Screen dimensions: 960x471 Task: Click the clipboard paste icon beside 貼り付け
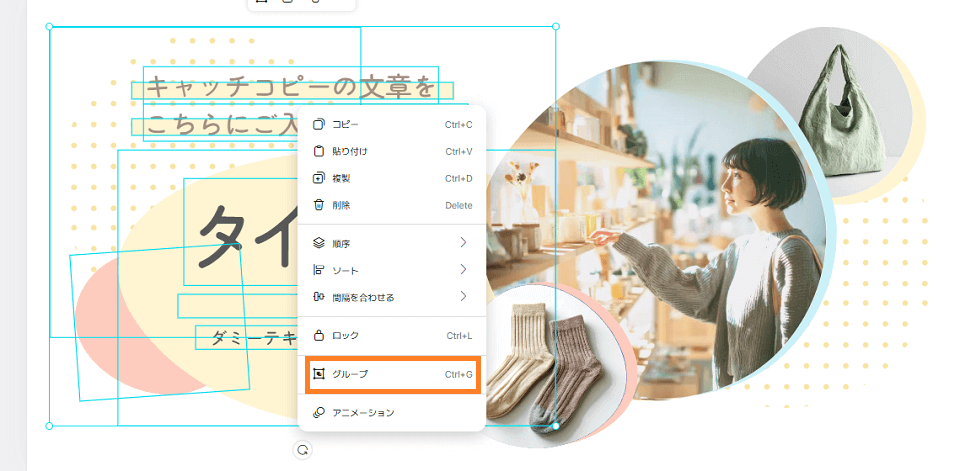(319, 151)
